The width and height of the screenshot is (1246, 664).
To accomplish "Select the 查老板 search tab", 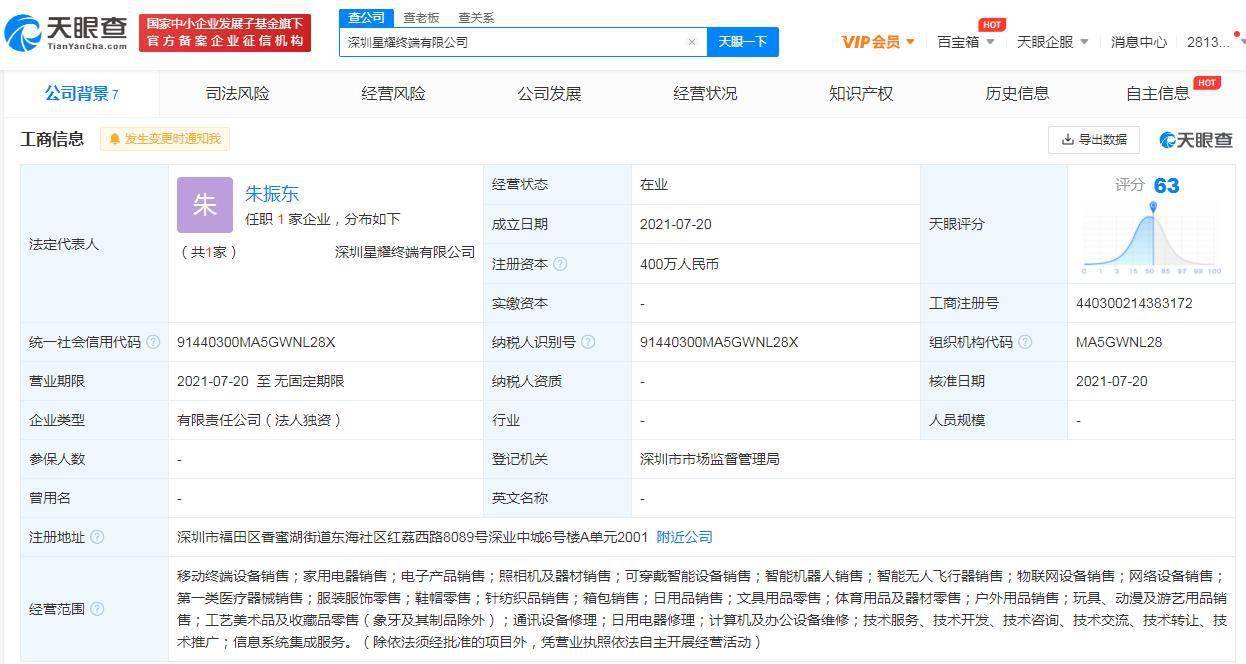I will click(421, 17).
